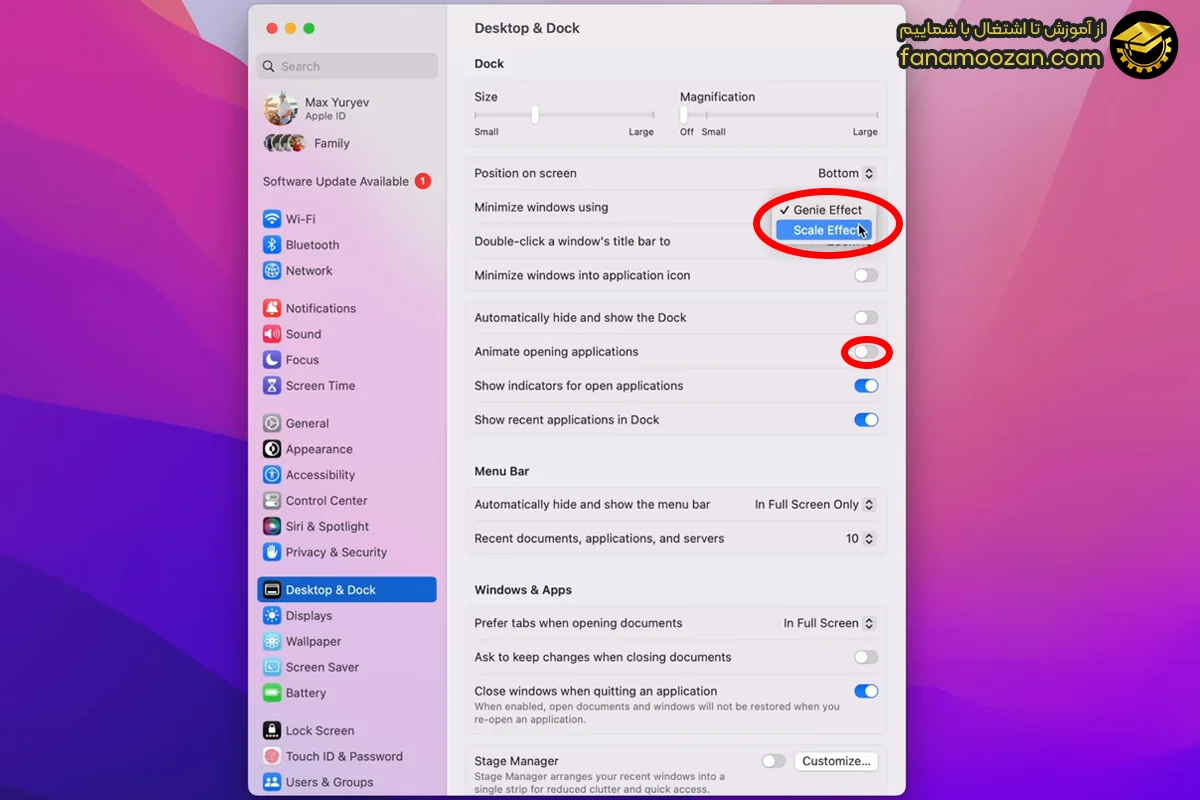Image resolution: width=1200 pixels, height=800 pixels.
Task: Click the Magnification slider handle
Action: click(x=684, y=114)
